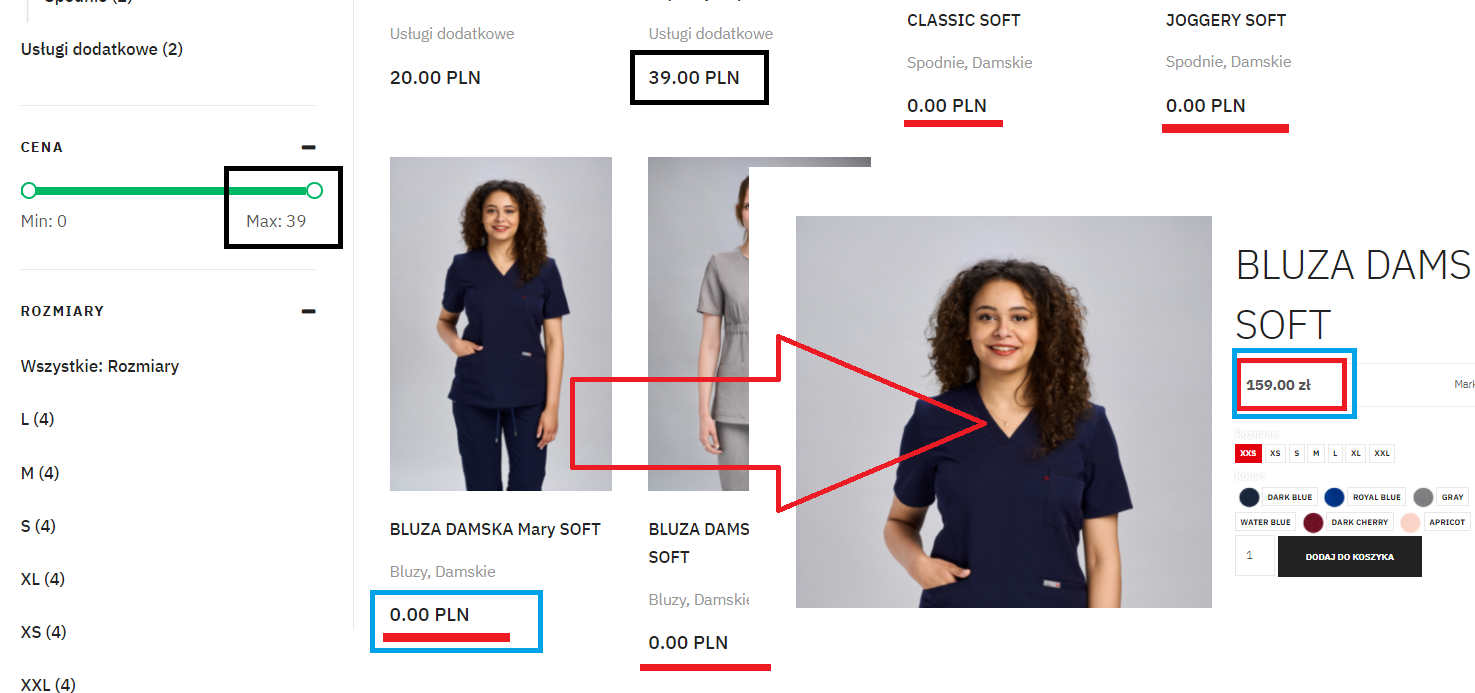1475x693 pixels.
Task: Open the BLUZA DAMSKA Mary SOFT title link
Action: tap(495, 529)
